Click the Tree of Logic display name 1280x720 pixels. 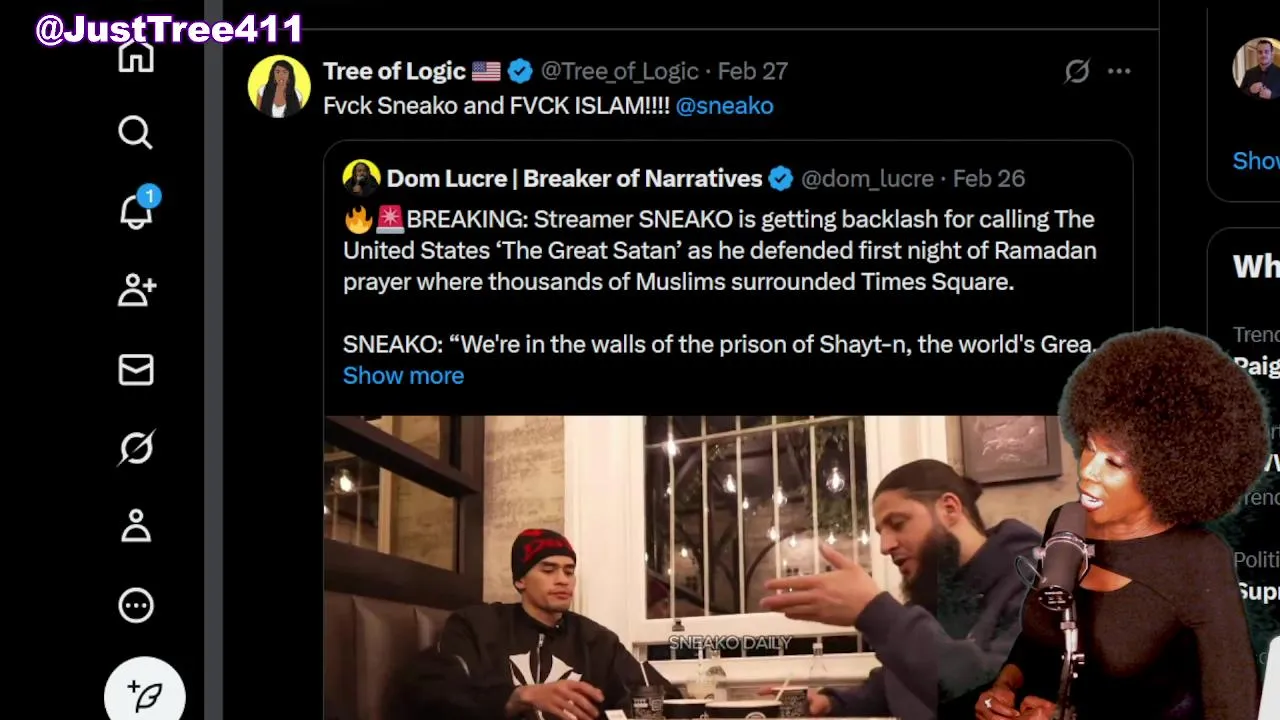(x=394, y=71)
